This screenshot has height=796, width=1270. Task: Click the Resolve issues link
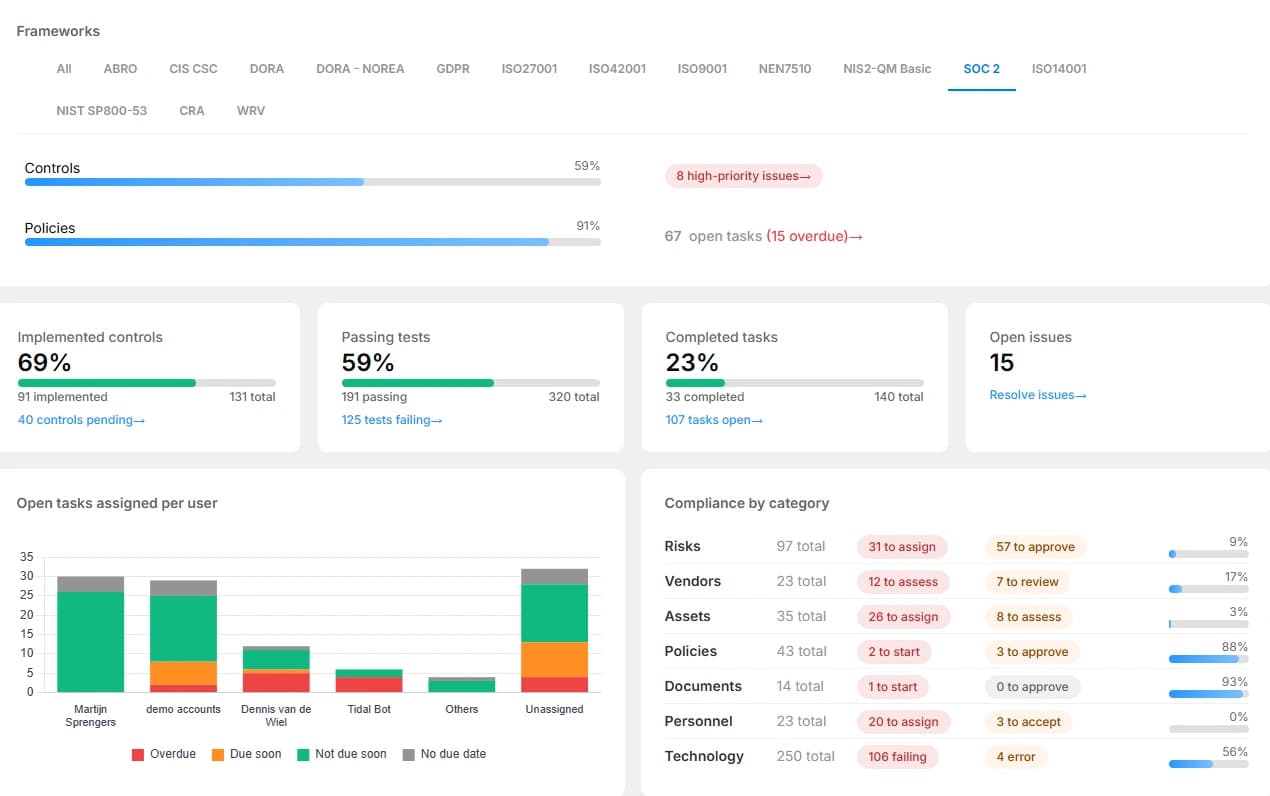(1038, 395)
